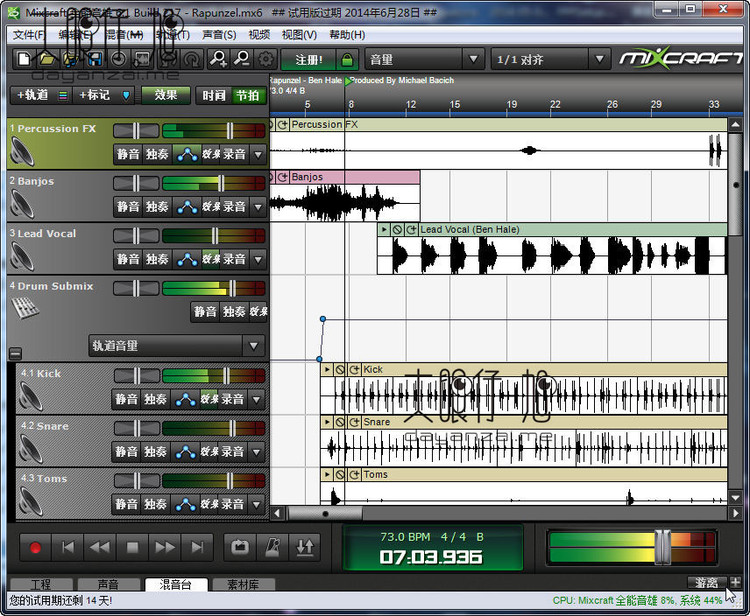Image resolution: width=750 pixels, height=616 pixels.
Task: Open preferences with the gear icon
Action: point(266,59)
